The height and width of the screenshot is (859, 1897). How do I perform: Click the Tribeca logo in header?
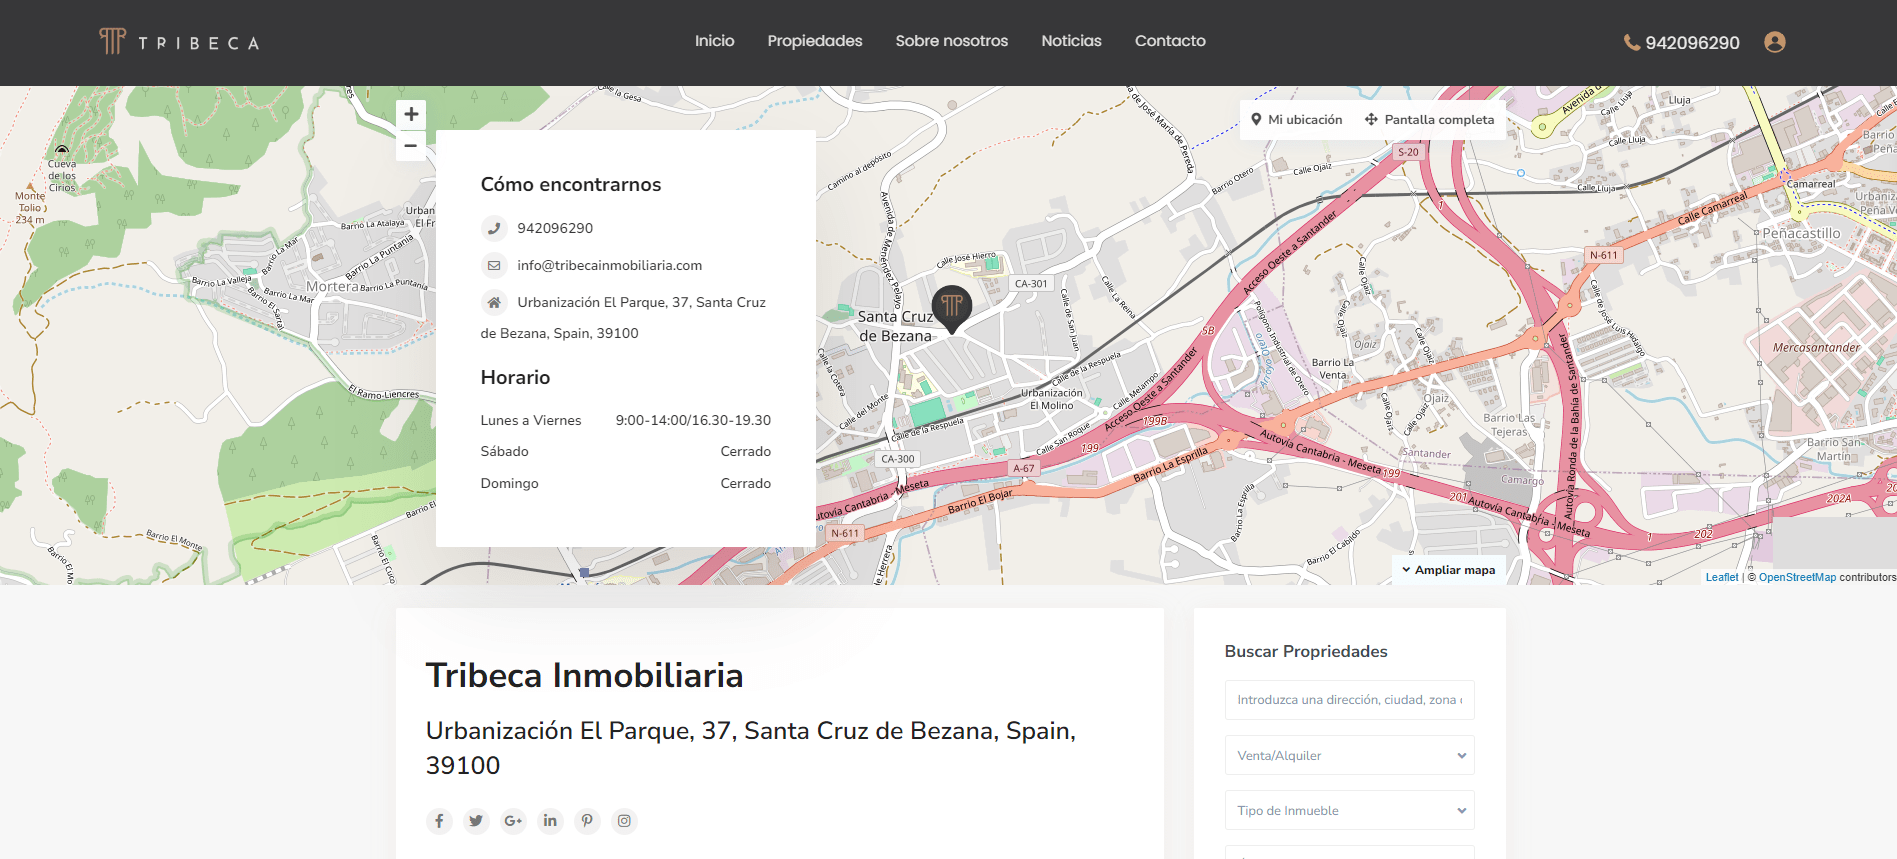point(180,42)
